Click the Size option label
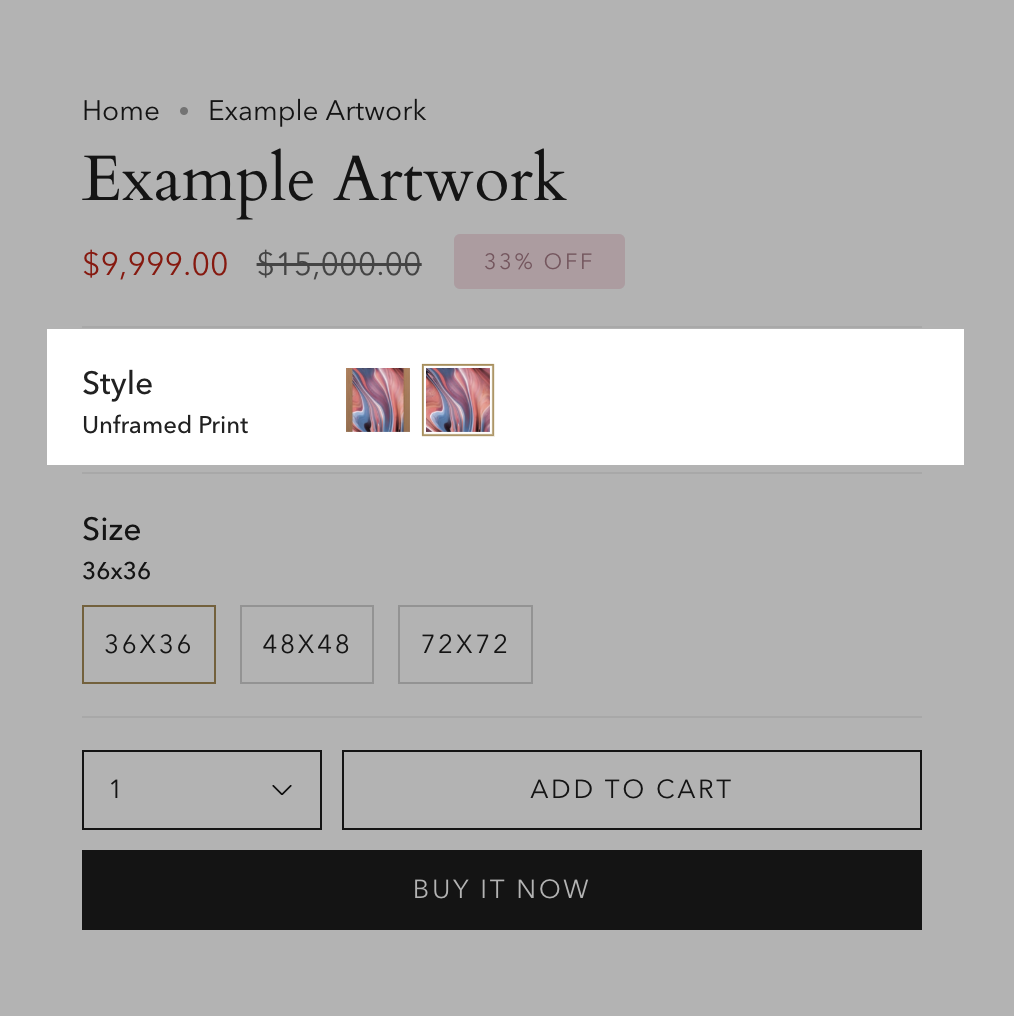The image size is (1014, 1016). pos(111,529)
